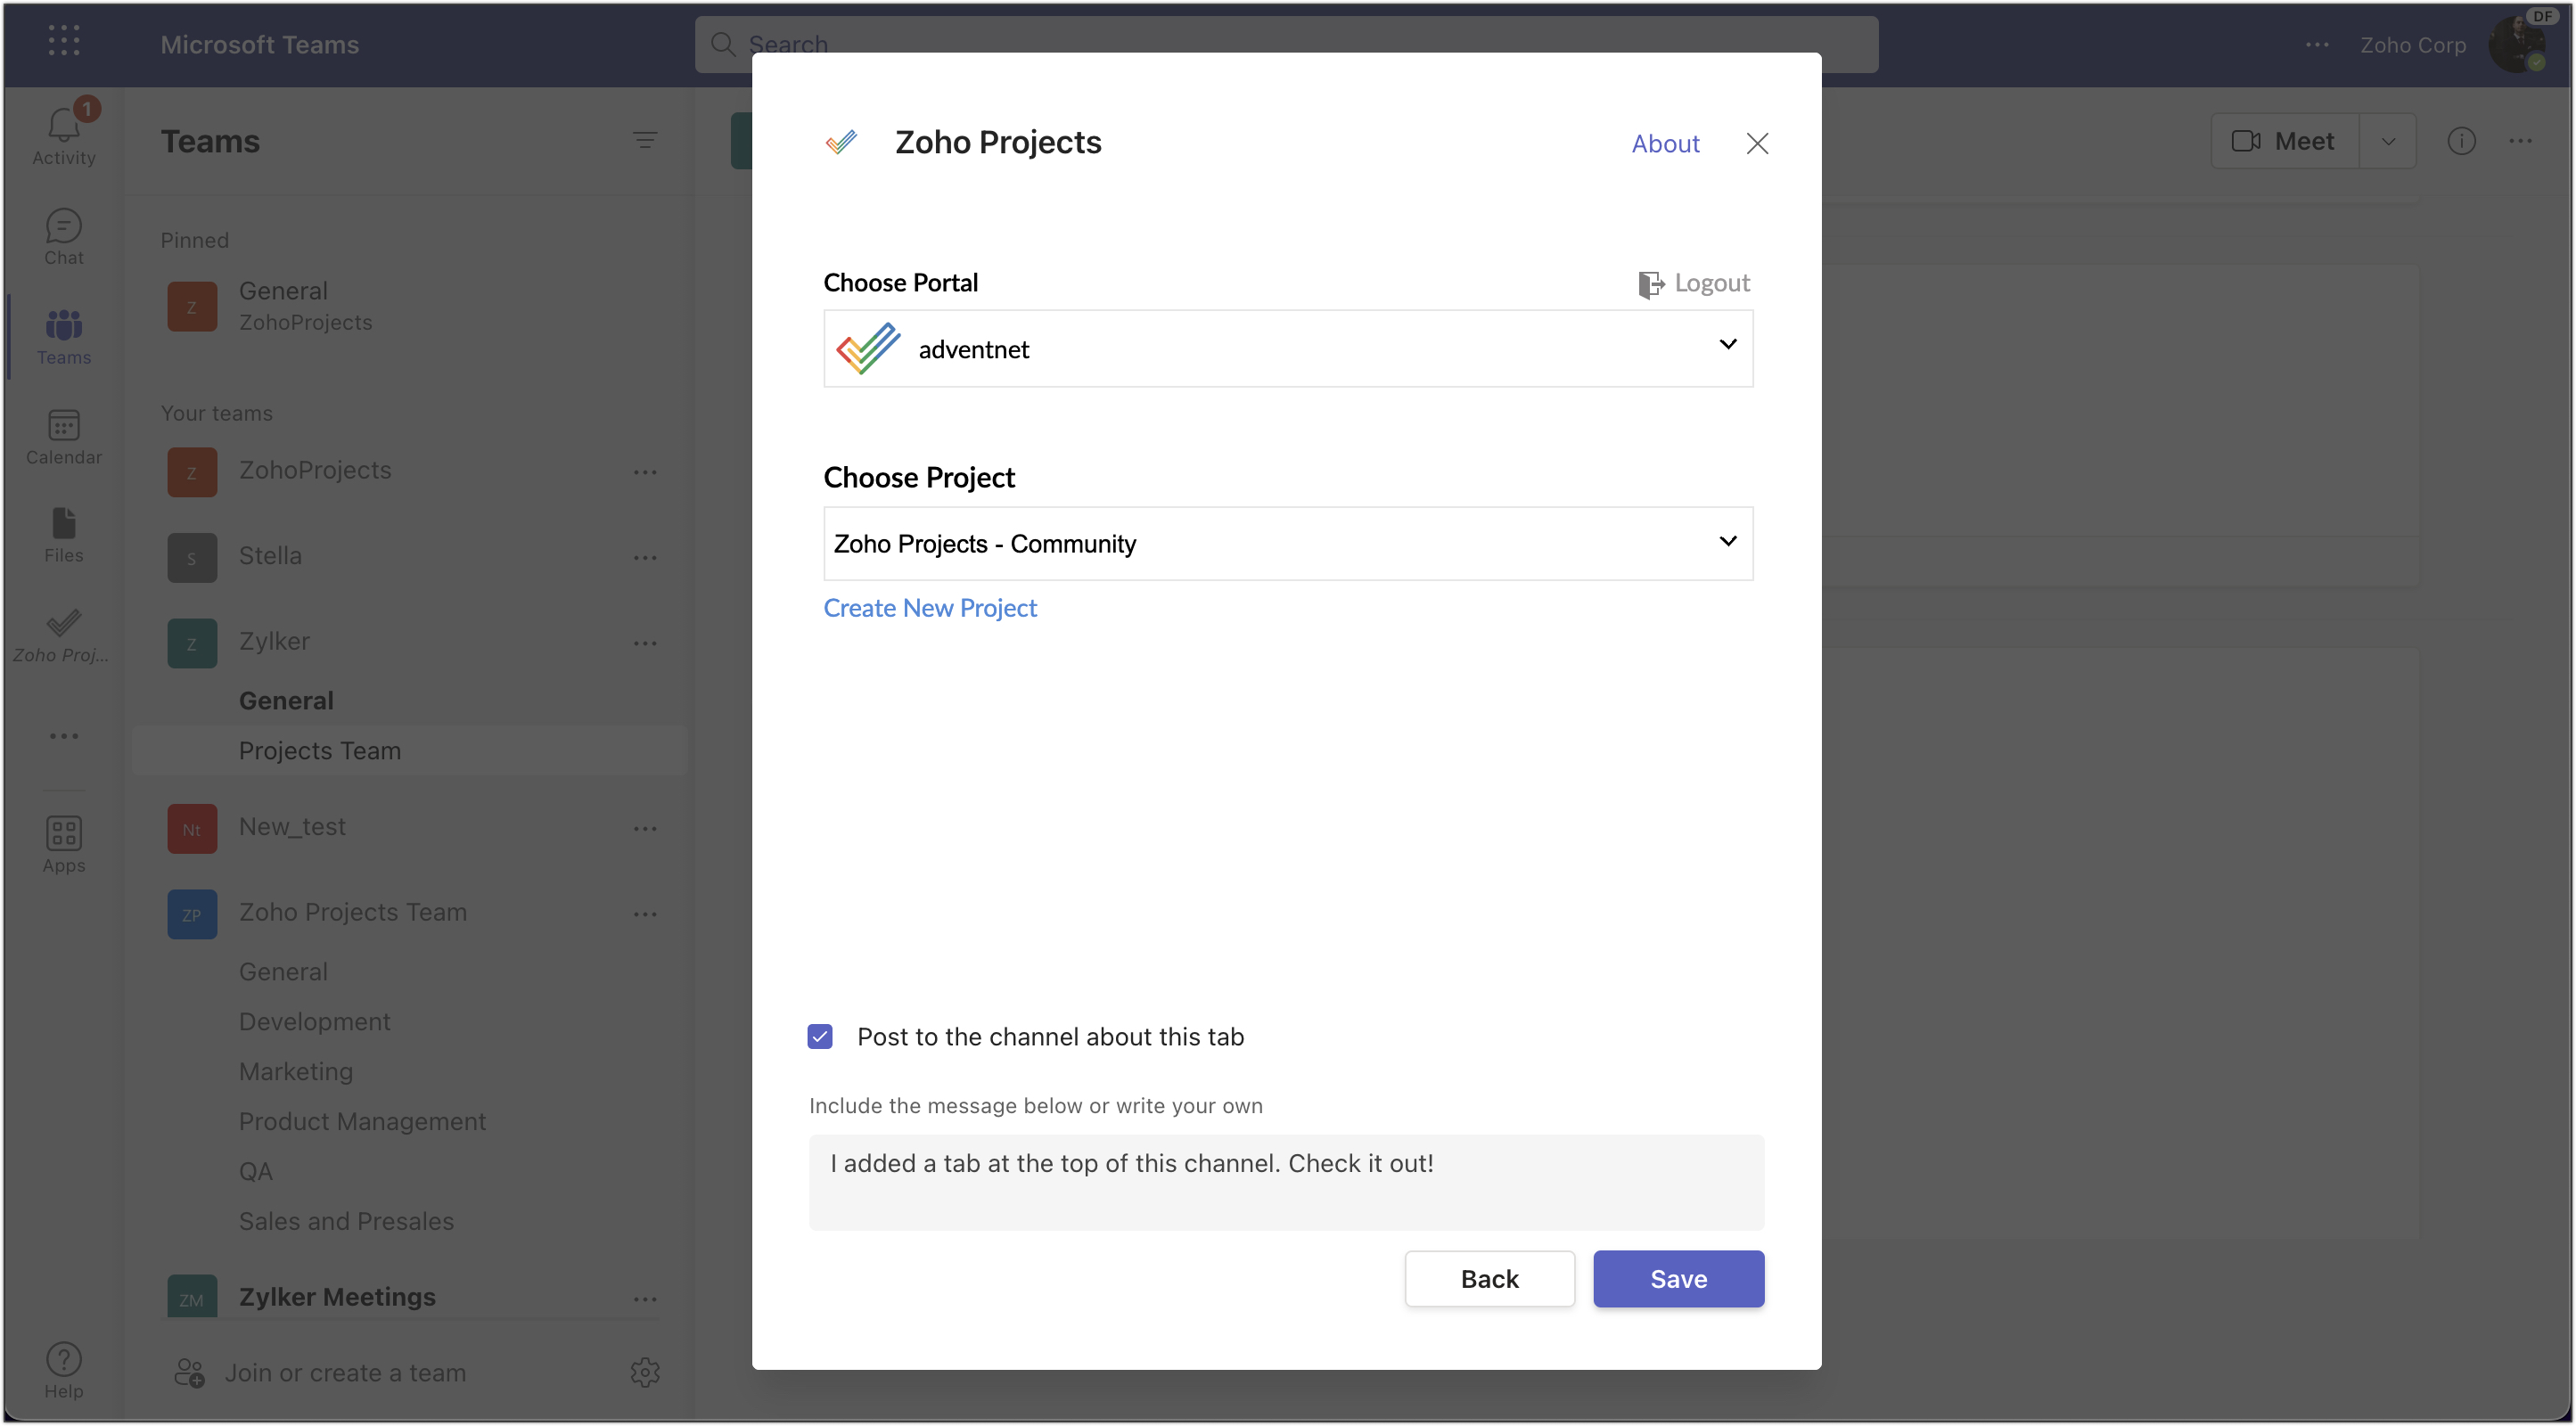2576x1426 pixels.
Task: Open the Zoho Projects app icon in sidebar
Action: pyautogui.click(x=63, y=625)
